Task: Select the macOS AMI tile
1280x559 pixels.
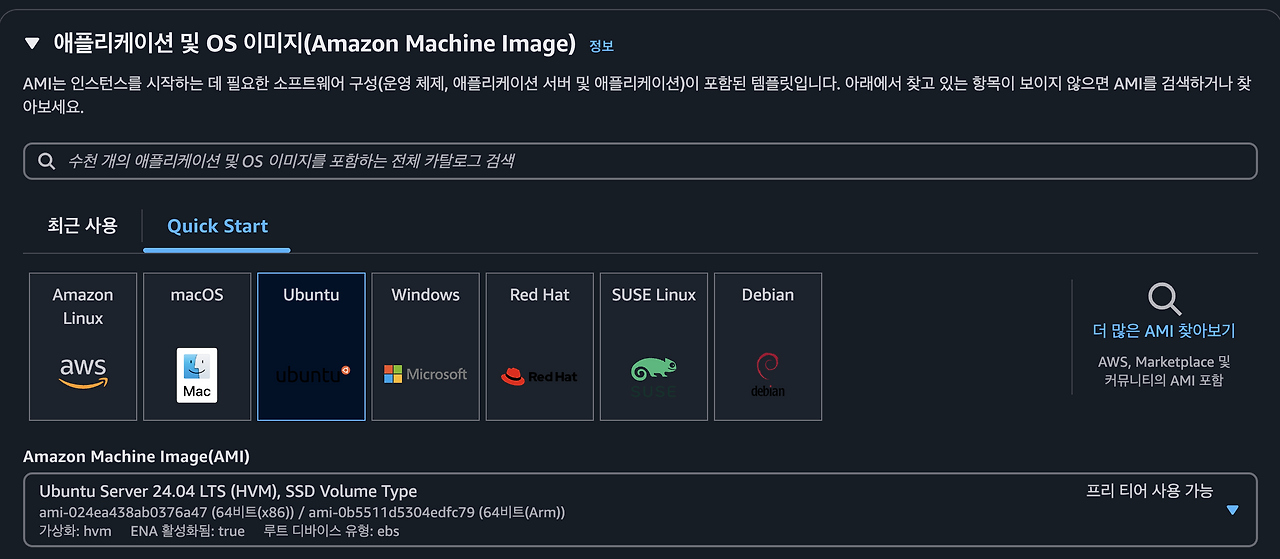Action: tap(197, 346)
